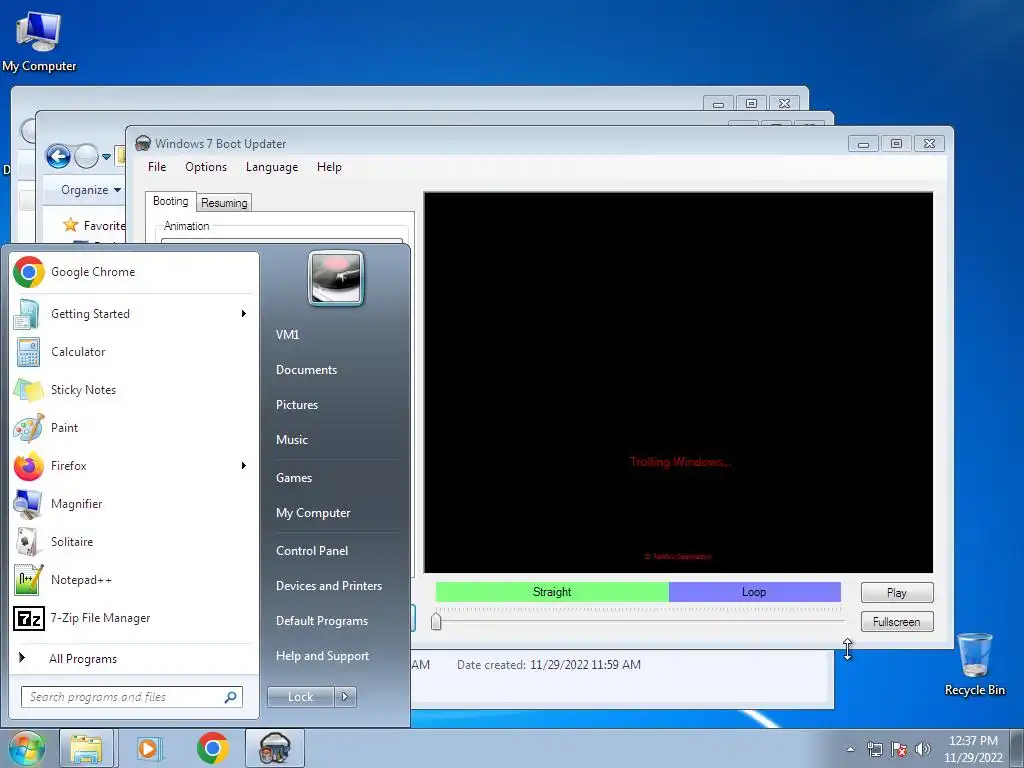Open Music from Start menu
This screenshot has width=1024, height=768.
click(292, 440)
